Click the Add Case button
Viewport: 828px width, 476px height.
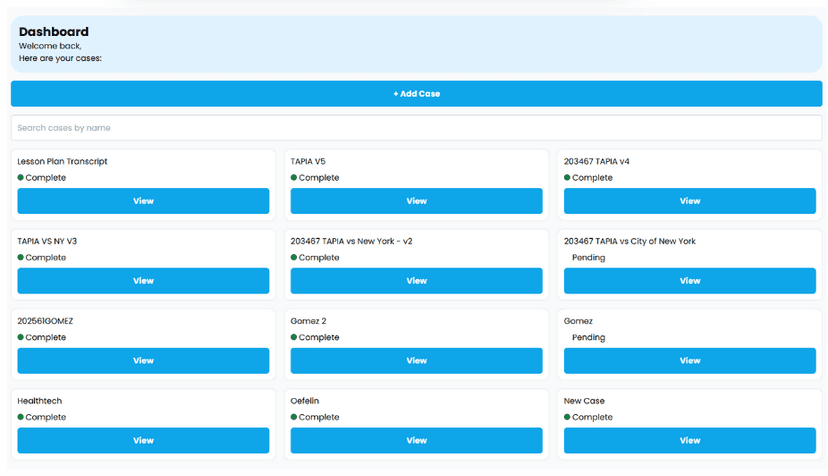point(416,94)
